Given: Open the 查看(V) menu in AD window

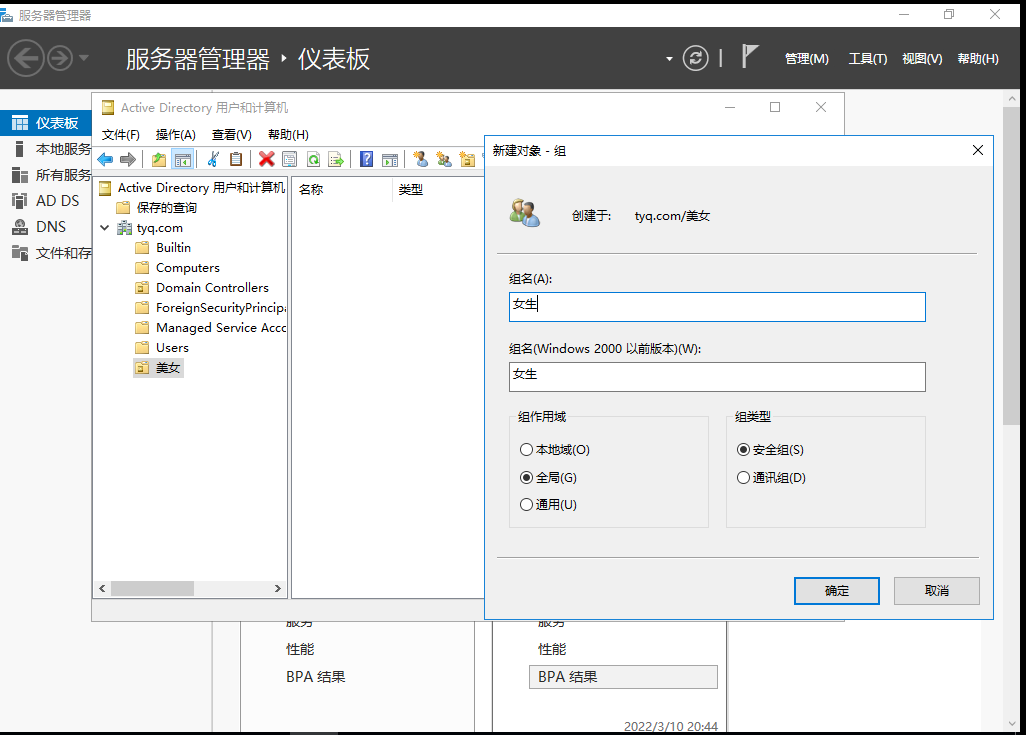Looking at the screenshot, I should 232,135.
